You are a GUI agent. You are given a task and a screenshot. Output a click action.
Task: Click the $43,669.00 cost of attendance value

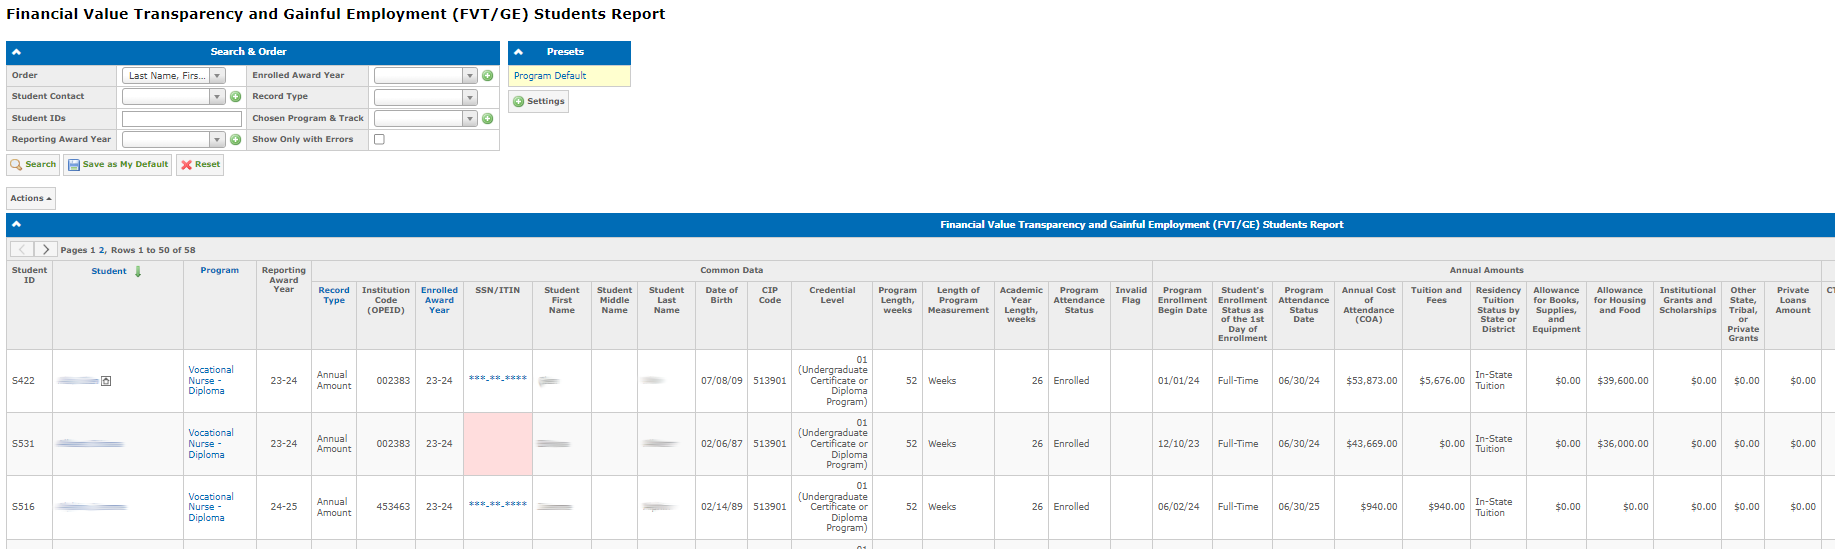(1372, 444)
